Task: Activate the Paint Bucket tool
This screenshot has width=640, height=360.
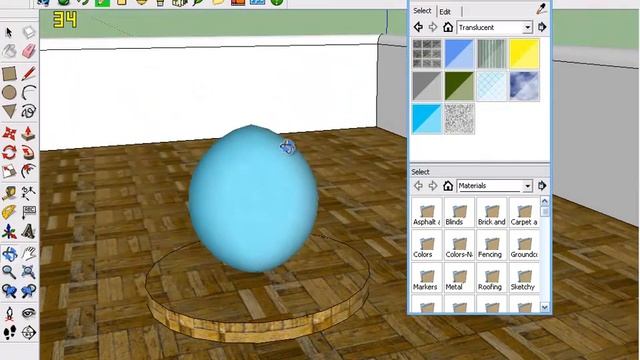Action: [9, 51]
